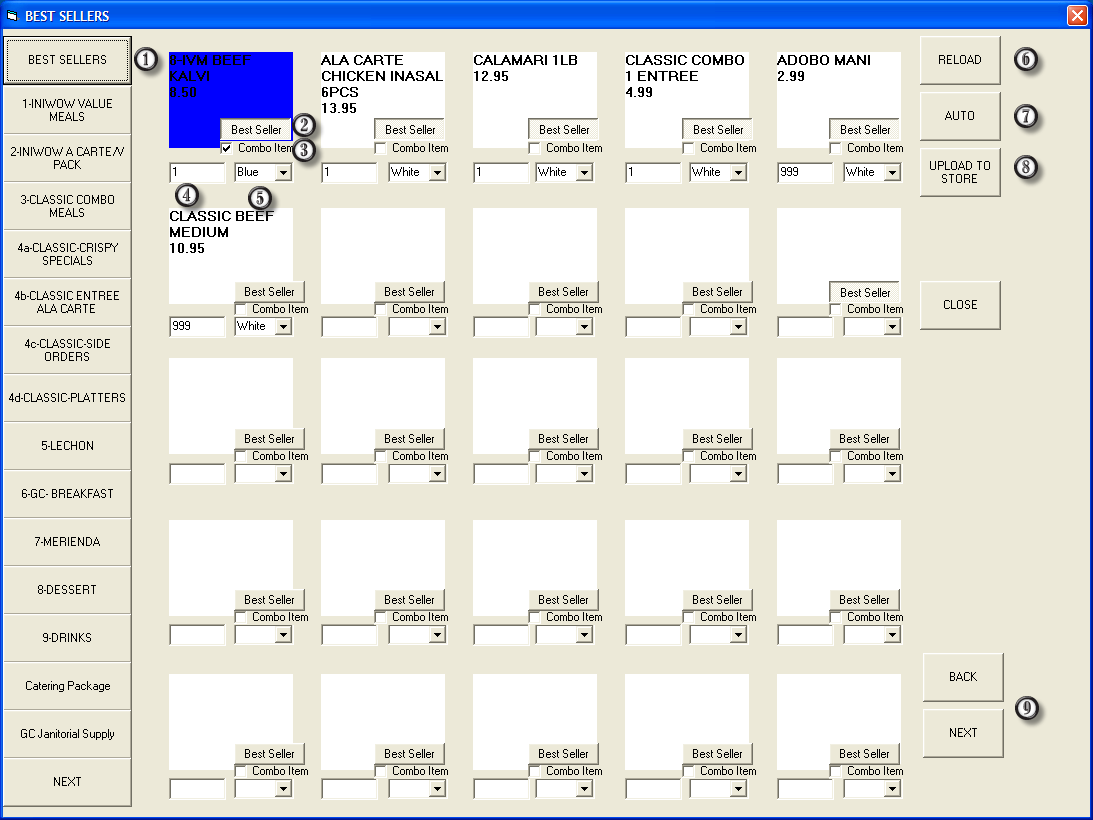Click NEXT at bottom of category list
This screenshot has height=820, width=1093.
67,782
